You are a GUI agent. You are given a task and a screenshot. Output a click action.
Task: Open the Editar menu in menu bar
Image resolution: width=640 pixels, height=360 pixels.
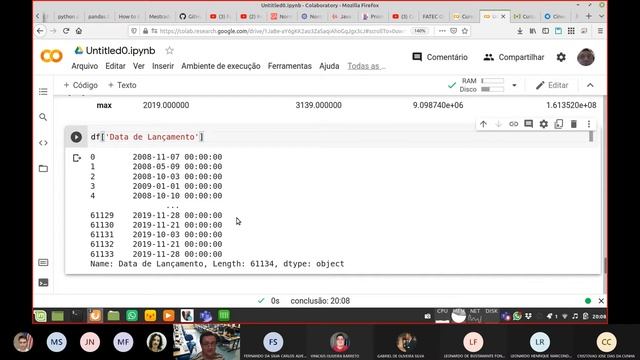pyautogui.click(x=116, y=66)
